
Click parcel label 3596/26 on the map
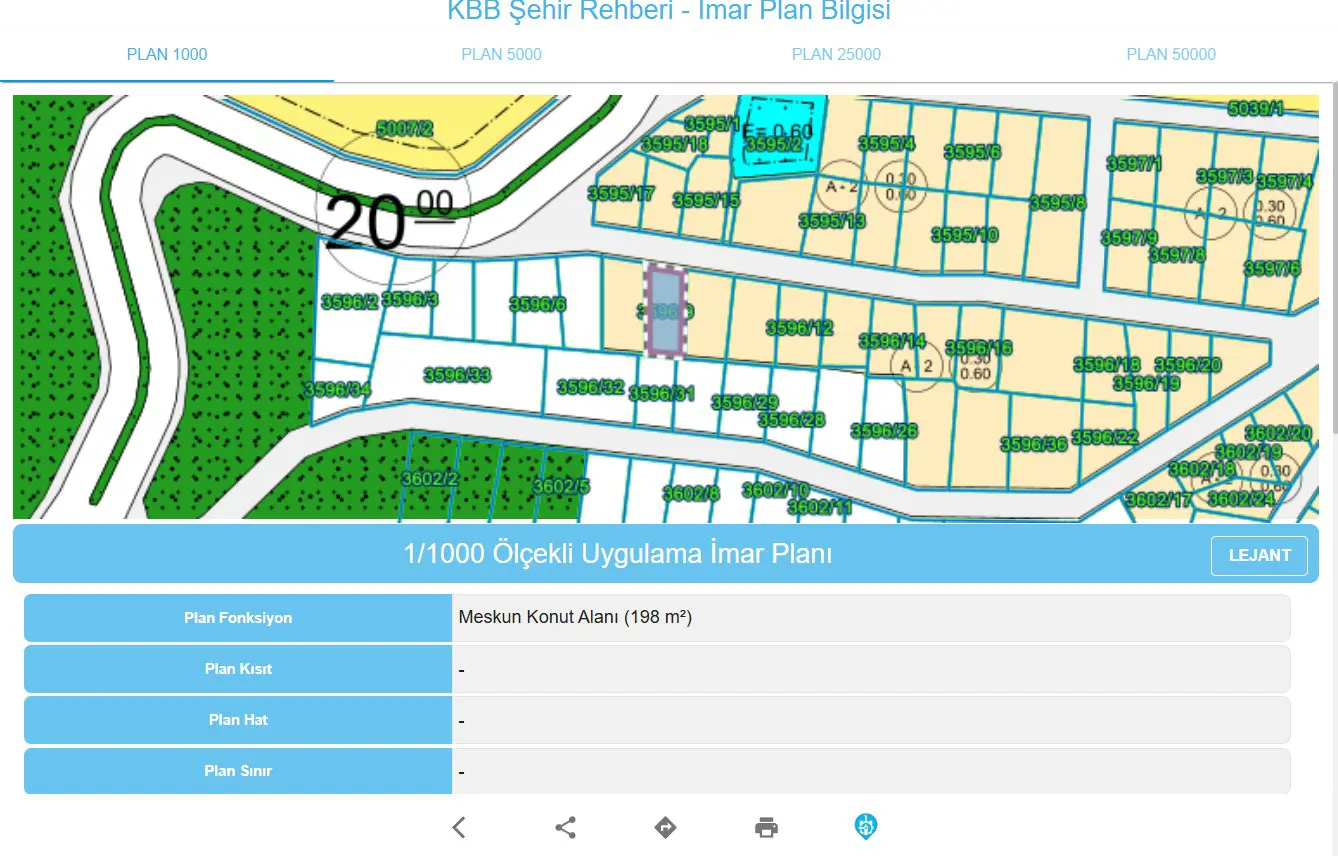[x=884, y=431]
